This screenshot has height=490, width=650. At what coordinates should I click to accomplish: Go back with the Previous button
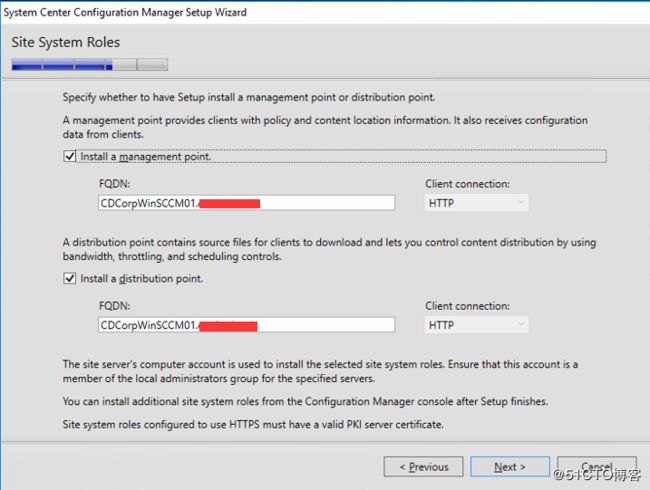click(x=423, y=467)
